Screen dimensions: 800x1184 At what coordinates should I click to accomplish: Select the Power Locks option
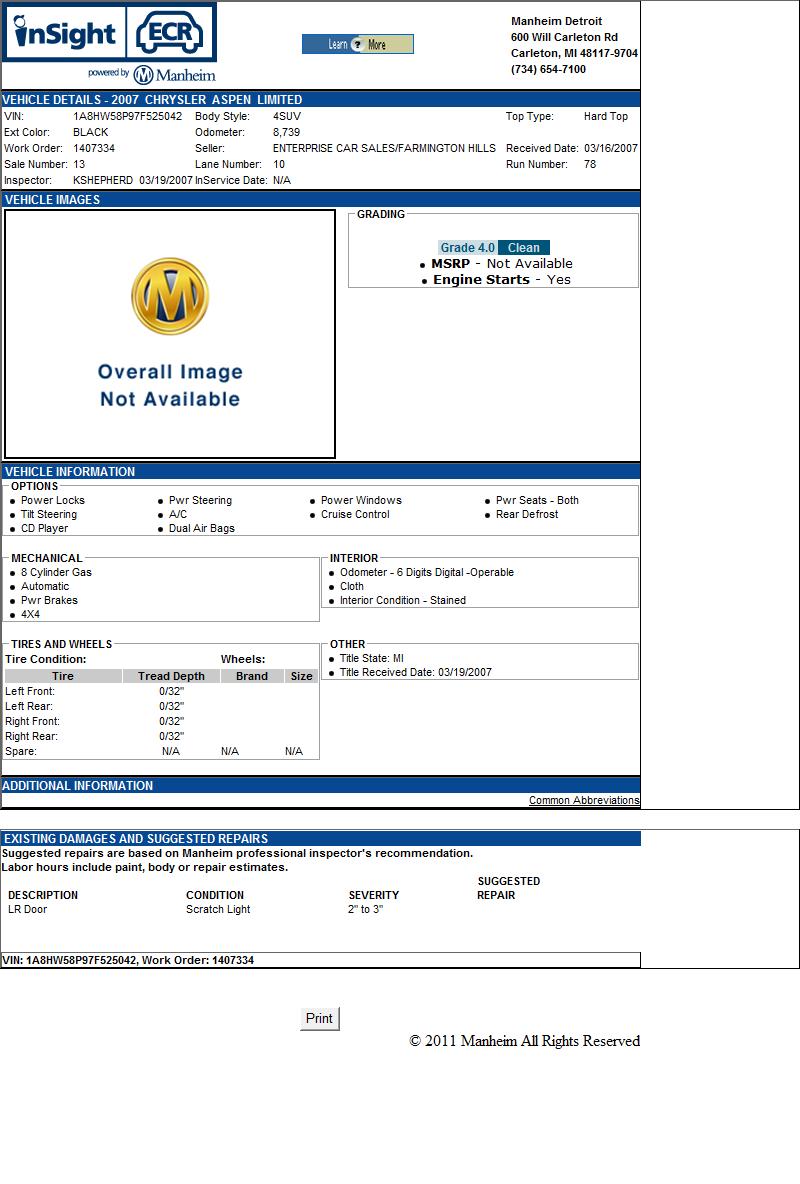(x=53, y=501)
